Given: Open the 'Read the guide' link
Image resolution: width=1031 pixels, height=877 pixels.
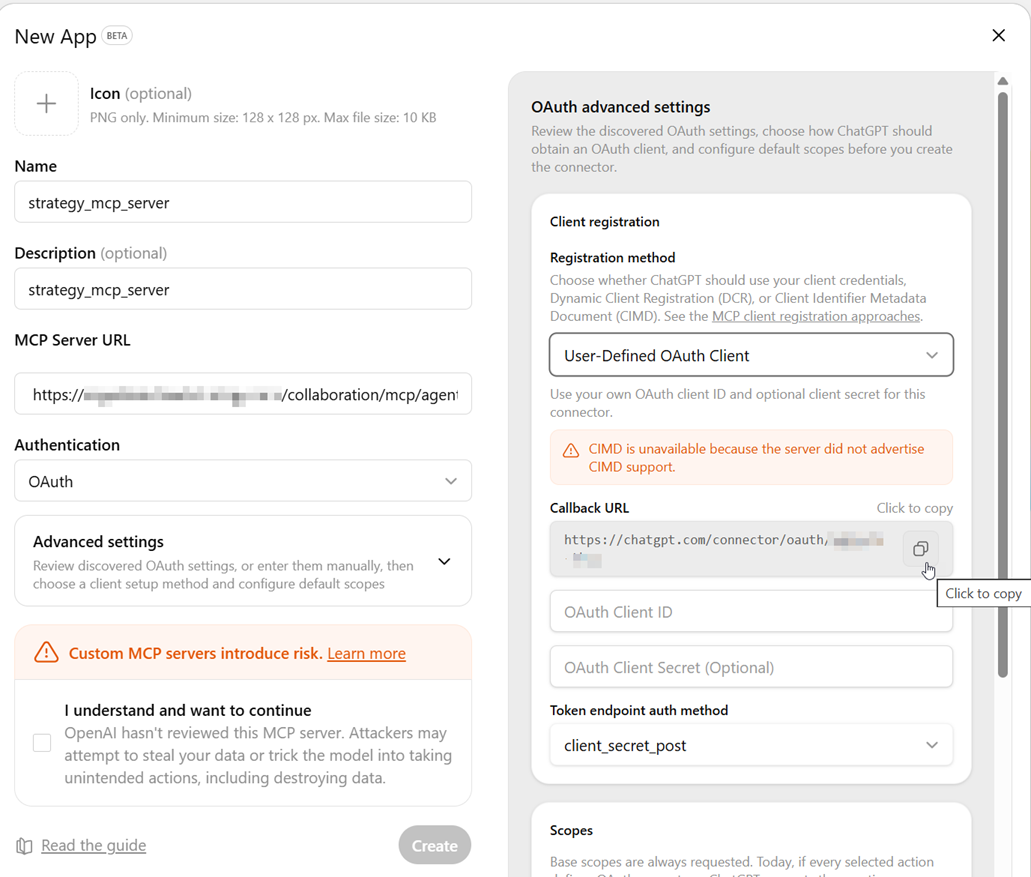Looking at the screenshot, I should click(93, 846).
